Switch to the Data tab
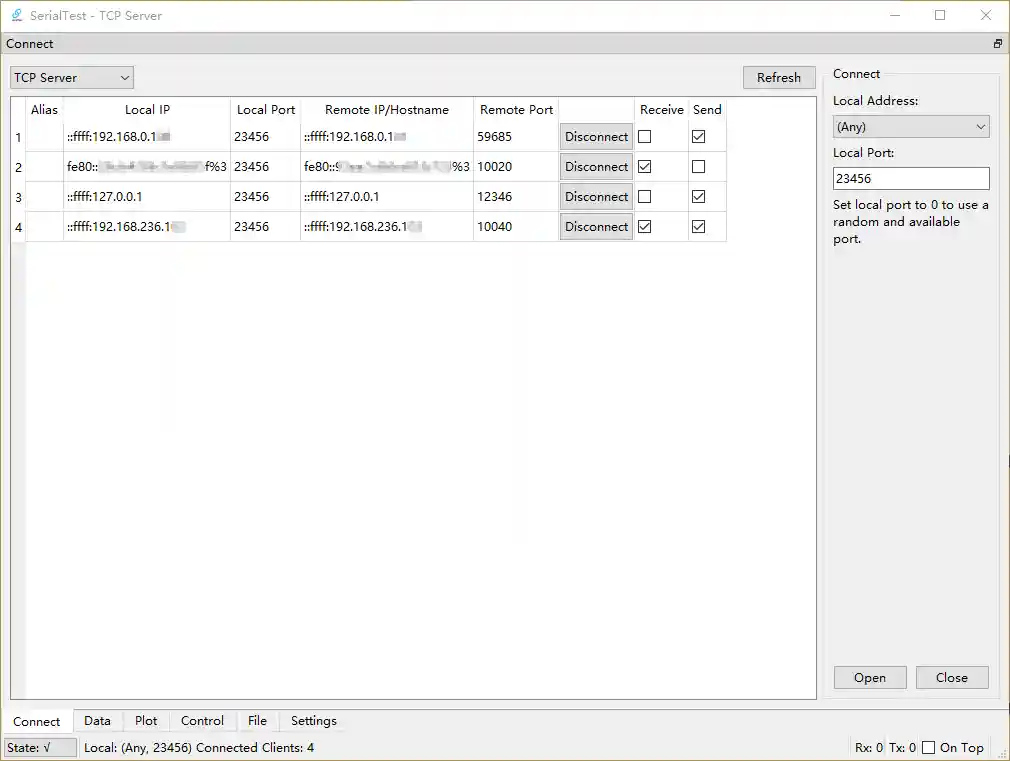This screenshot has height=761, width=1010. tap(97, 720)
